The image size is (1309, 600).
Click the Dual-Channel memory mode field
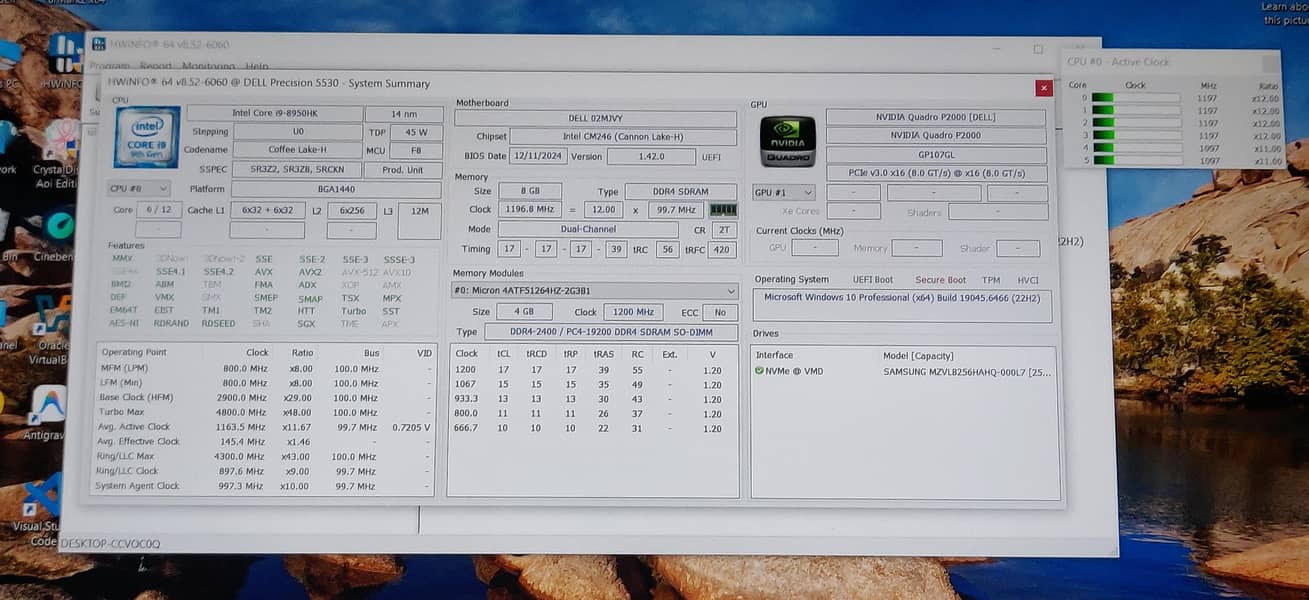(588, 229)
